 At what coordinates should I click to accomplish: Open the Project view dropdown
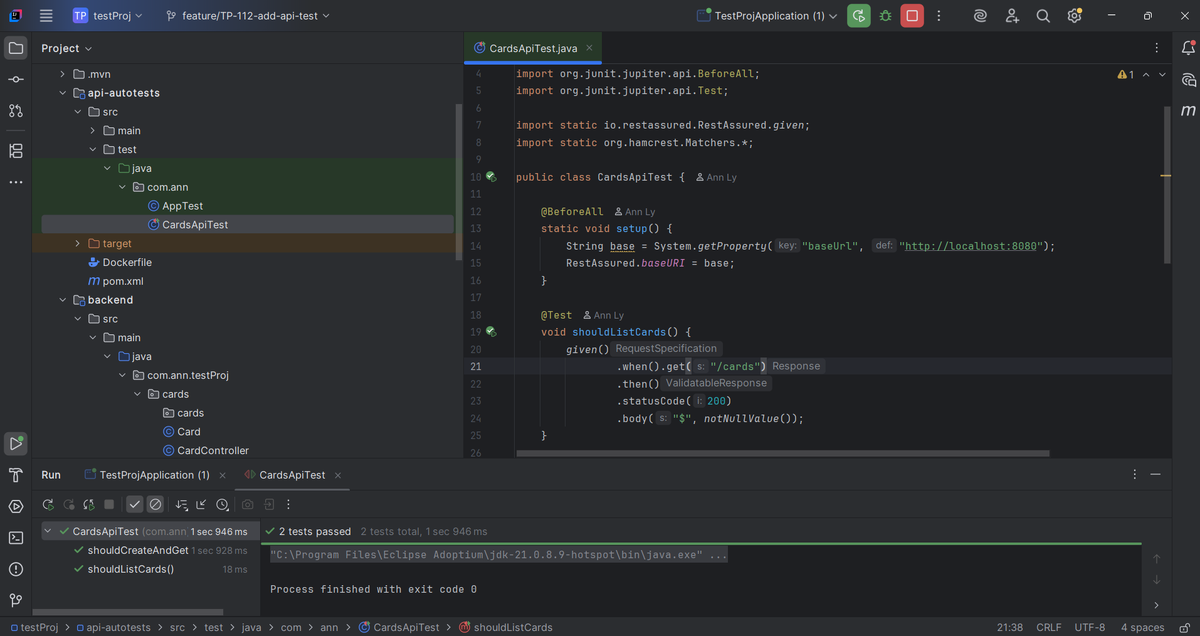tap(67, 48)
